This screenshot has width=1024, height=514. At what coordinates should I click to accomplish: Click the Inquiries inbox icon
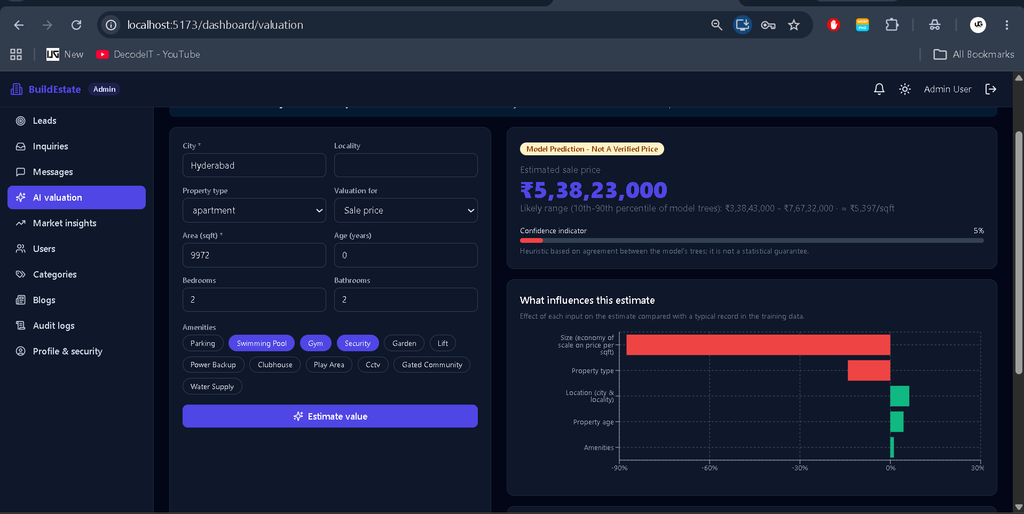[x=20, y=146]
